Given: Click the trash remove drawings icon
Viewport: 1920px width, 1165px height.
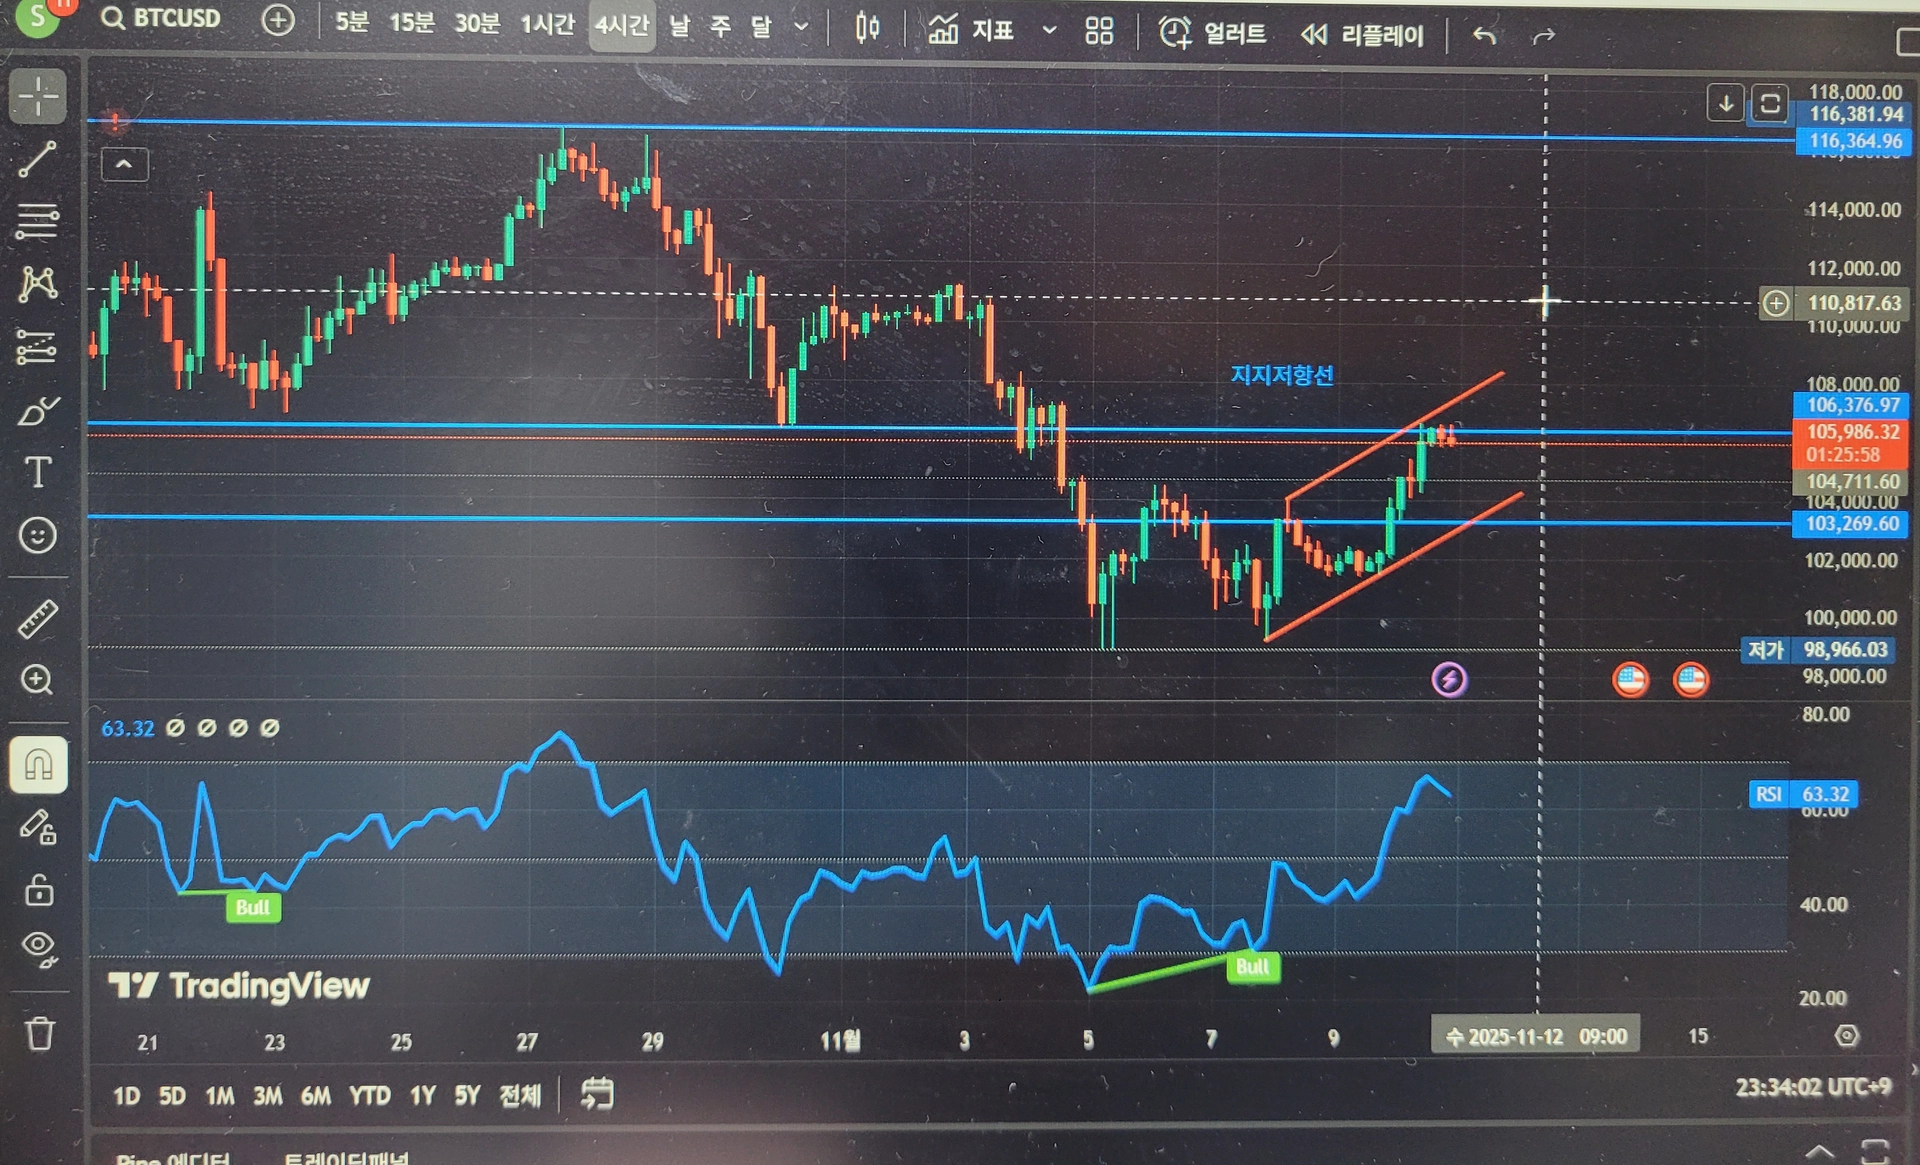Looking at the screenshot, I should [x=39, y=1033].
